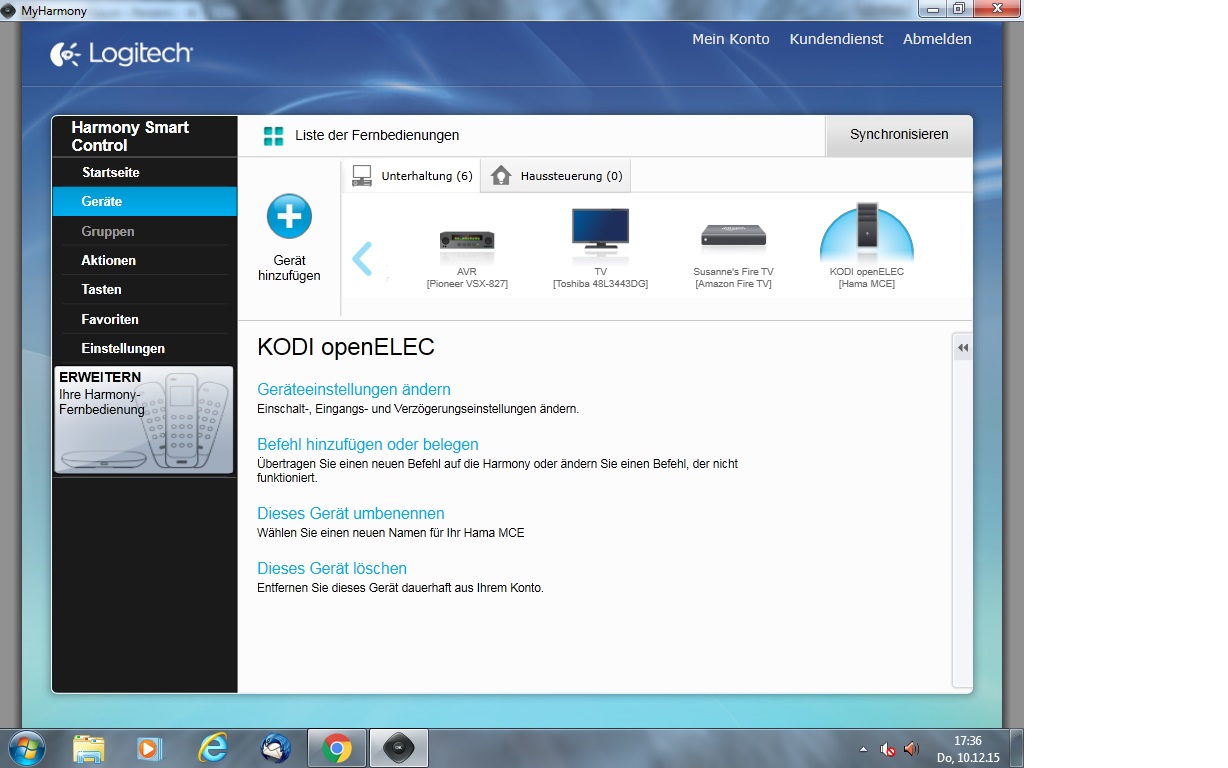
Task: Go to Favoriten in the sidebar
Action: pyautogui.click(x=110, y=319)
